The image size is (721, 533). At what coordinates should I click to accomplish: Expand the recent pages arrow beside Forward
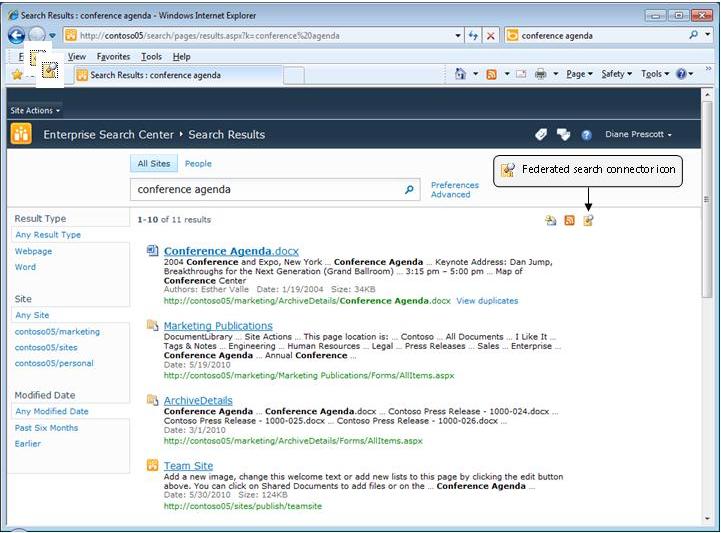tap(53, 35)
